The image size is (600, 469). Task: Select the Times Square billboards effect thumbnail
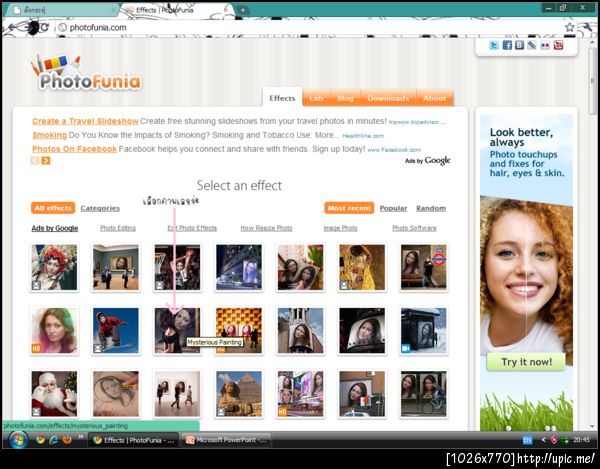pos(300,394)
